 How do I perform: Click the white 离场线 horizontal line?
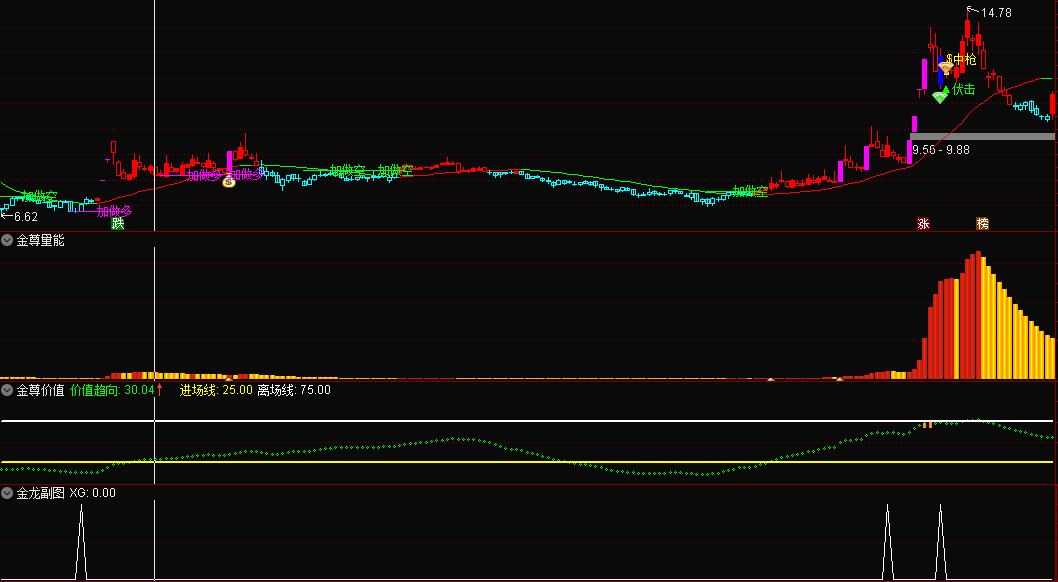coord(526,421)
